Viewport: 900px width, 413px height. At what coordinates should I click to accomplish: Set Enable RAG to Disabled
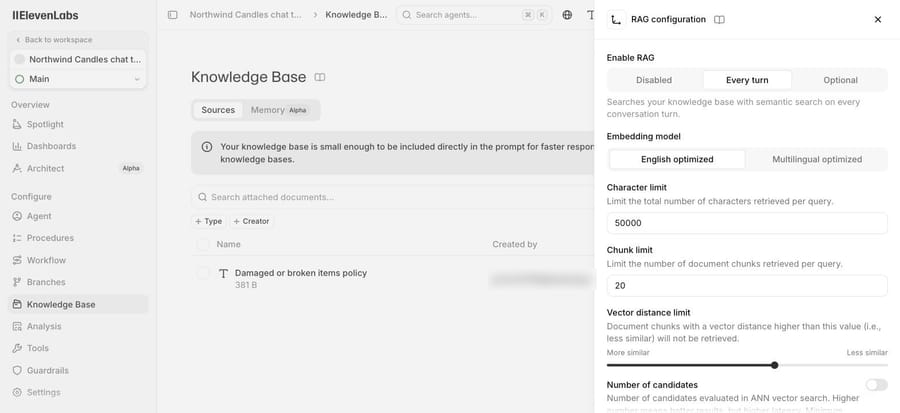tap(654, 80)
